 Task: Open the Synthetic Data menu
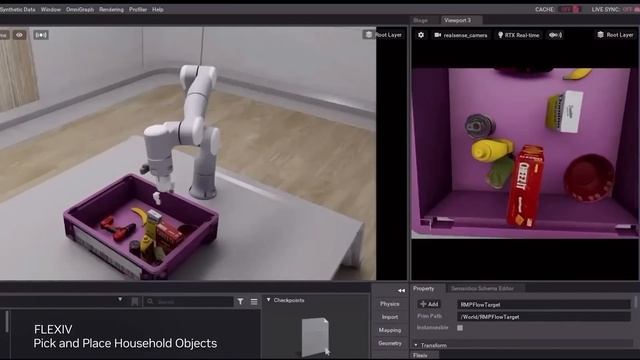click(x=17, y=9)
